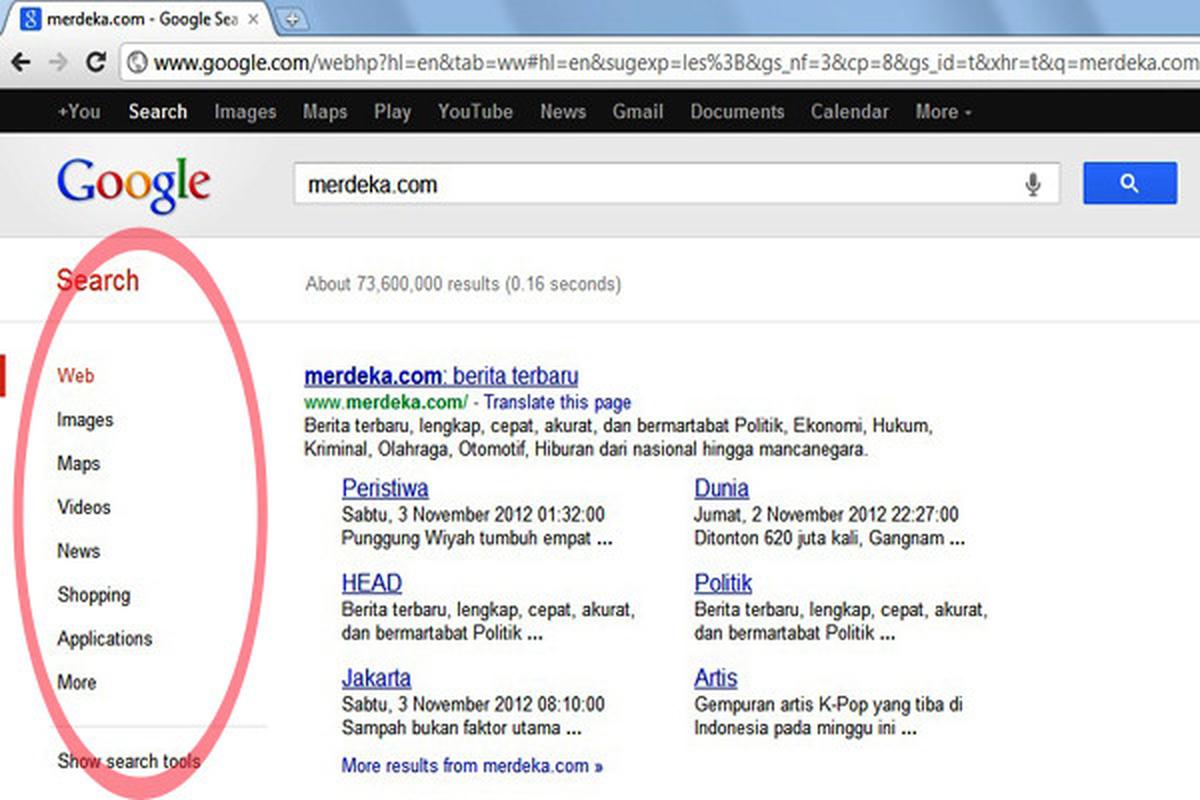Click text Sabtu, 3 November 2012 08:10:00
Image resolution: width=1200 pixels, height=800 pixels.
click(x=473, y=705)
